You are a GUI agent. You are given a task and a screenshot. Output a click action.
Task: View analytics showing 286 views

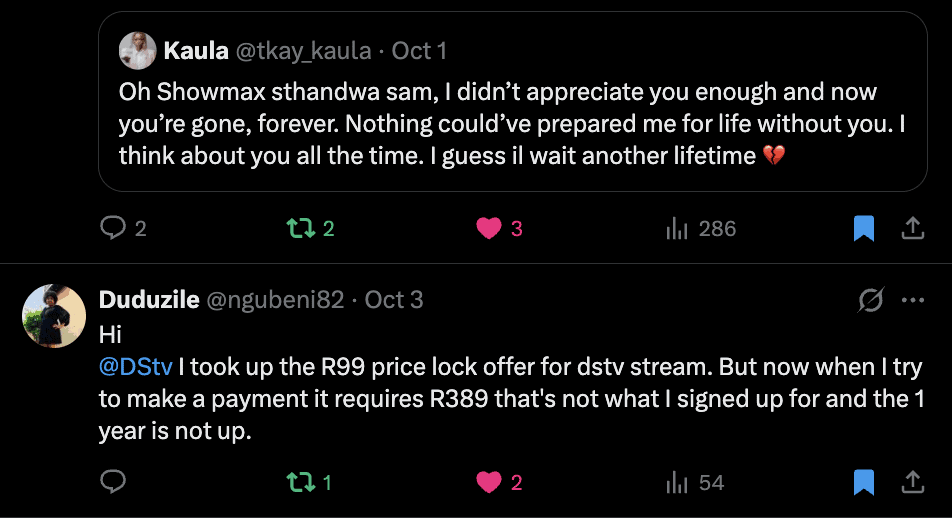pyautogui.click(x=701, y=228)
